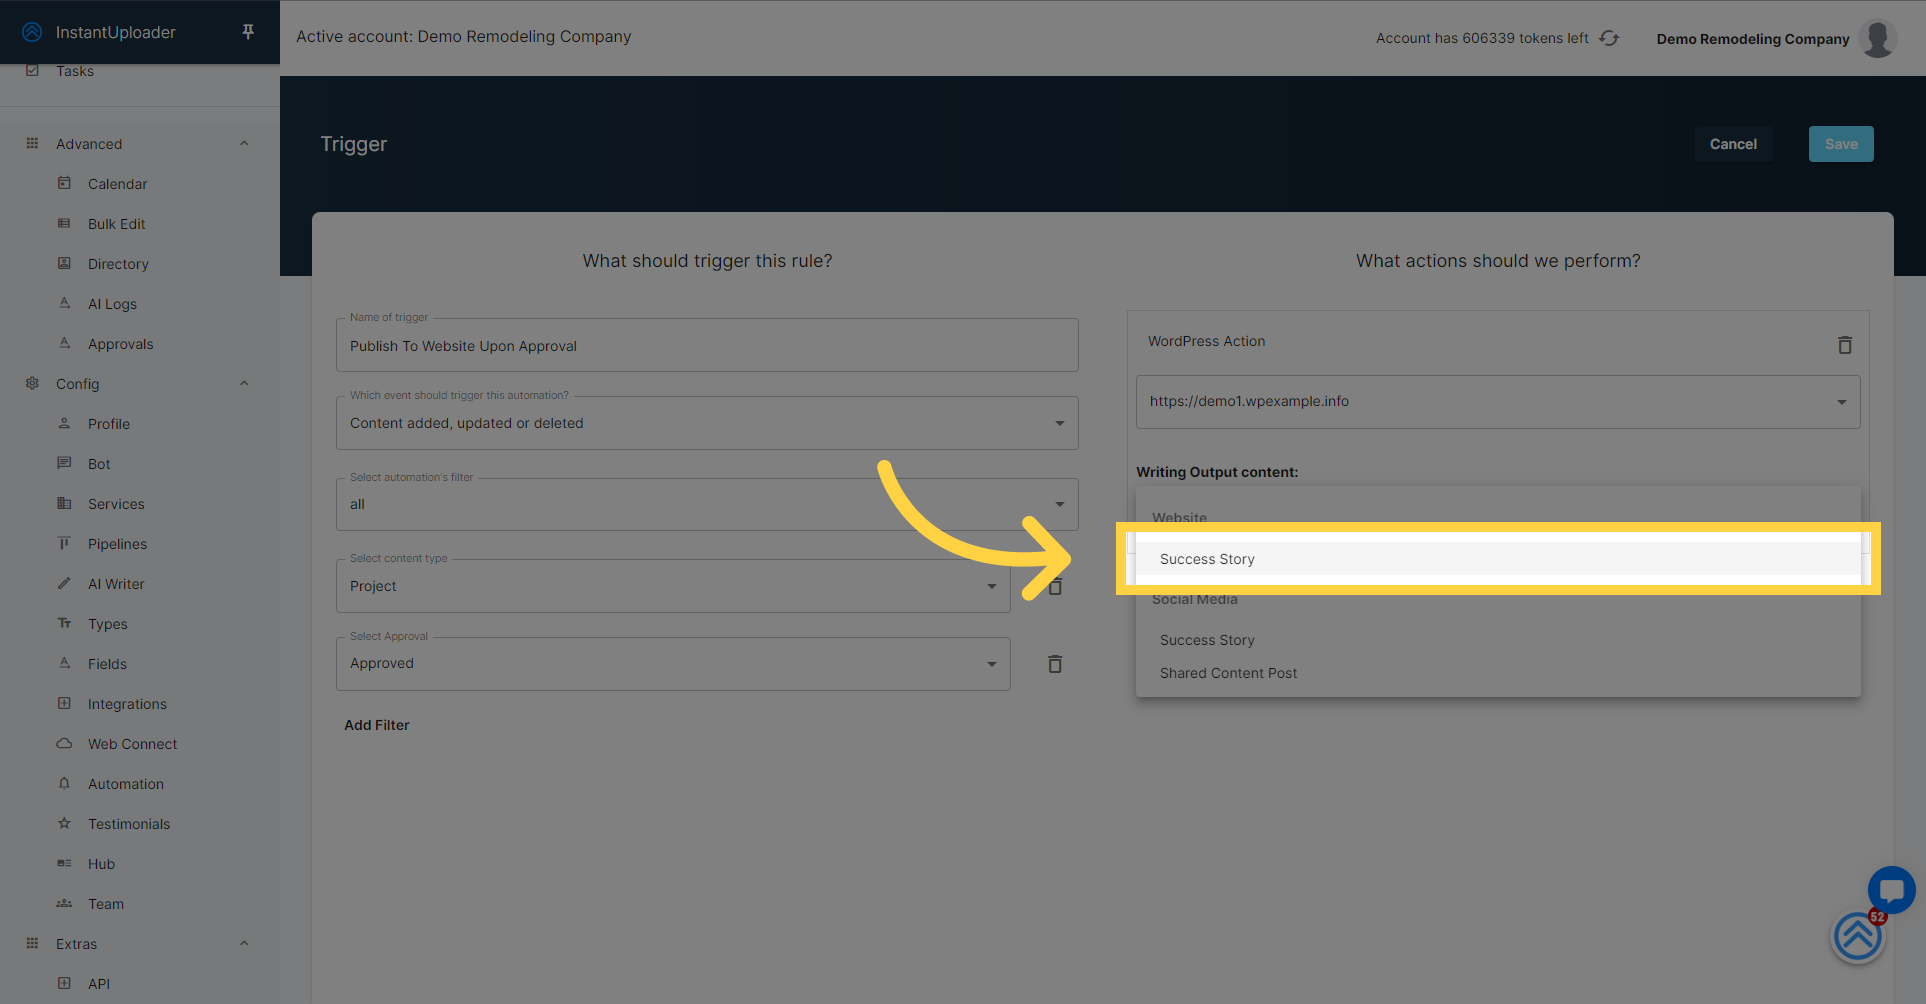
Task: Click the Integrations plus icon
Action: pyautogui.click(x=64, y=703)
